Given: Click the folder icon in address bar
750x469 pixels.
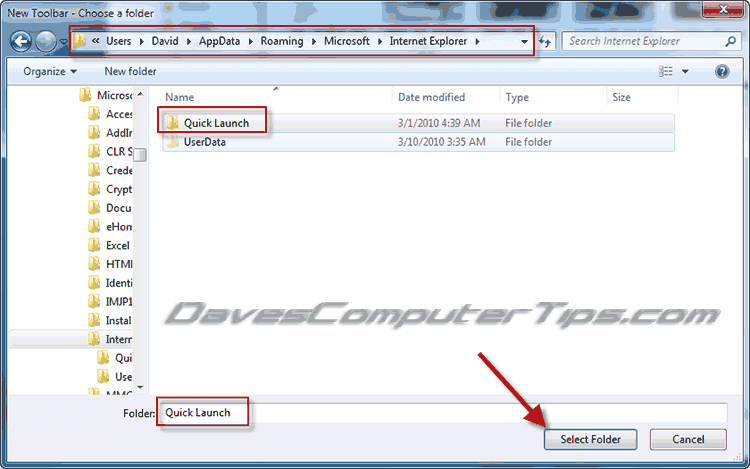Looking at the screenshot, I should tap(80, 41).
